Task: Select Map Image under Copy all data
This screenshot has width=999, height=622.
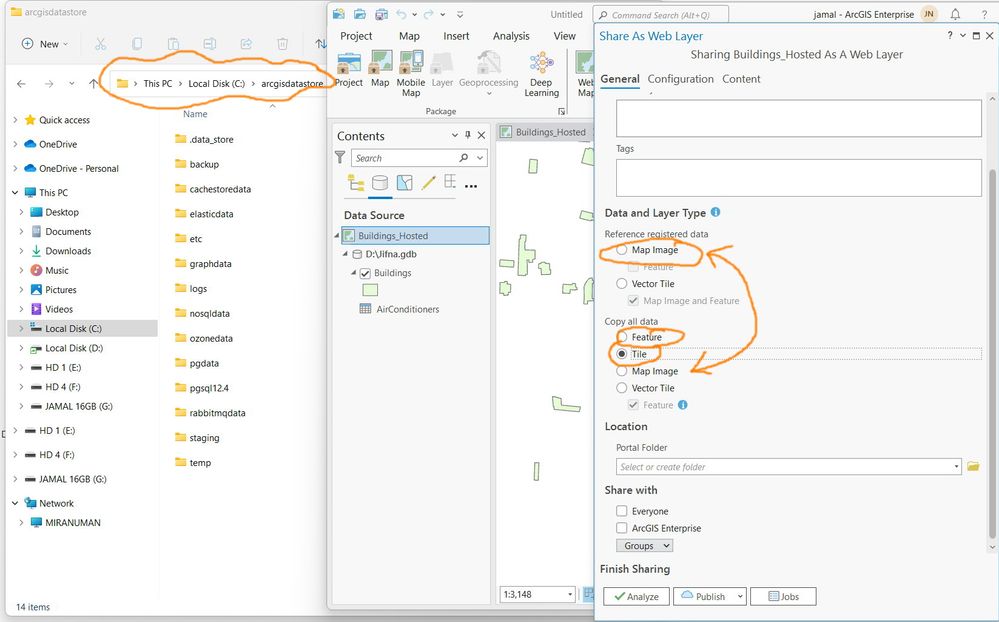Action: [x=621, y=371]
